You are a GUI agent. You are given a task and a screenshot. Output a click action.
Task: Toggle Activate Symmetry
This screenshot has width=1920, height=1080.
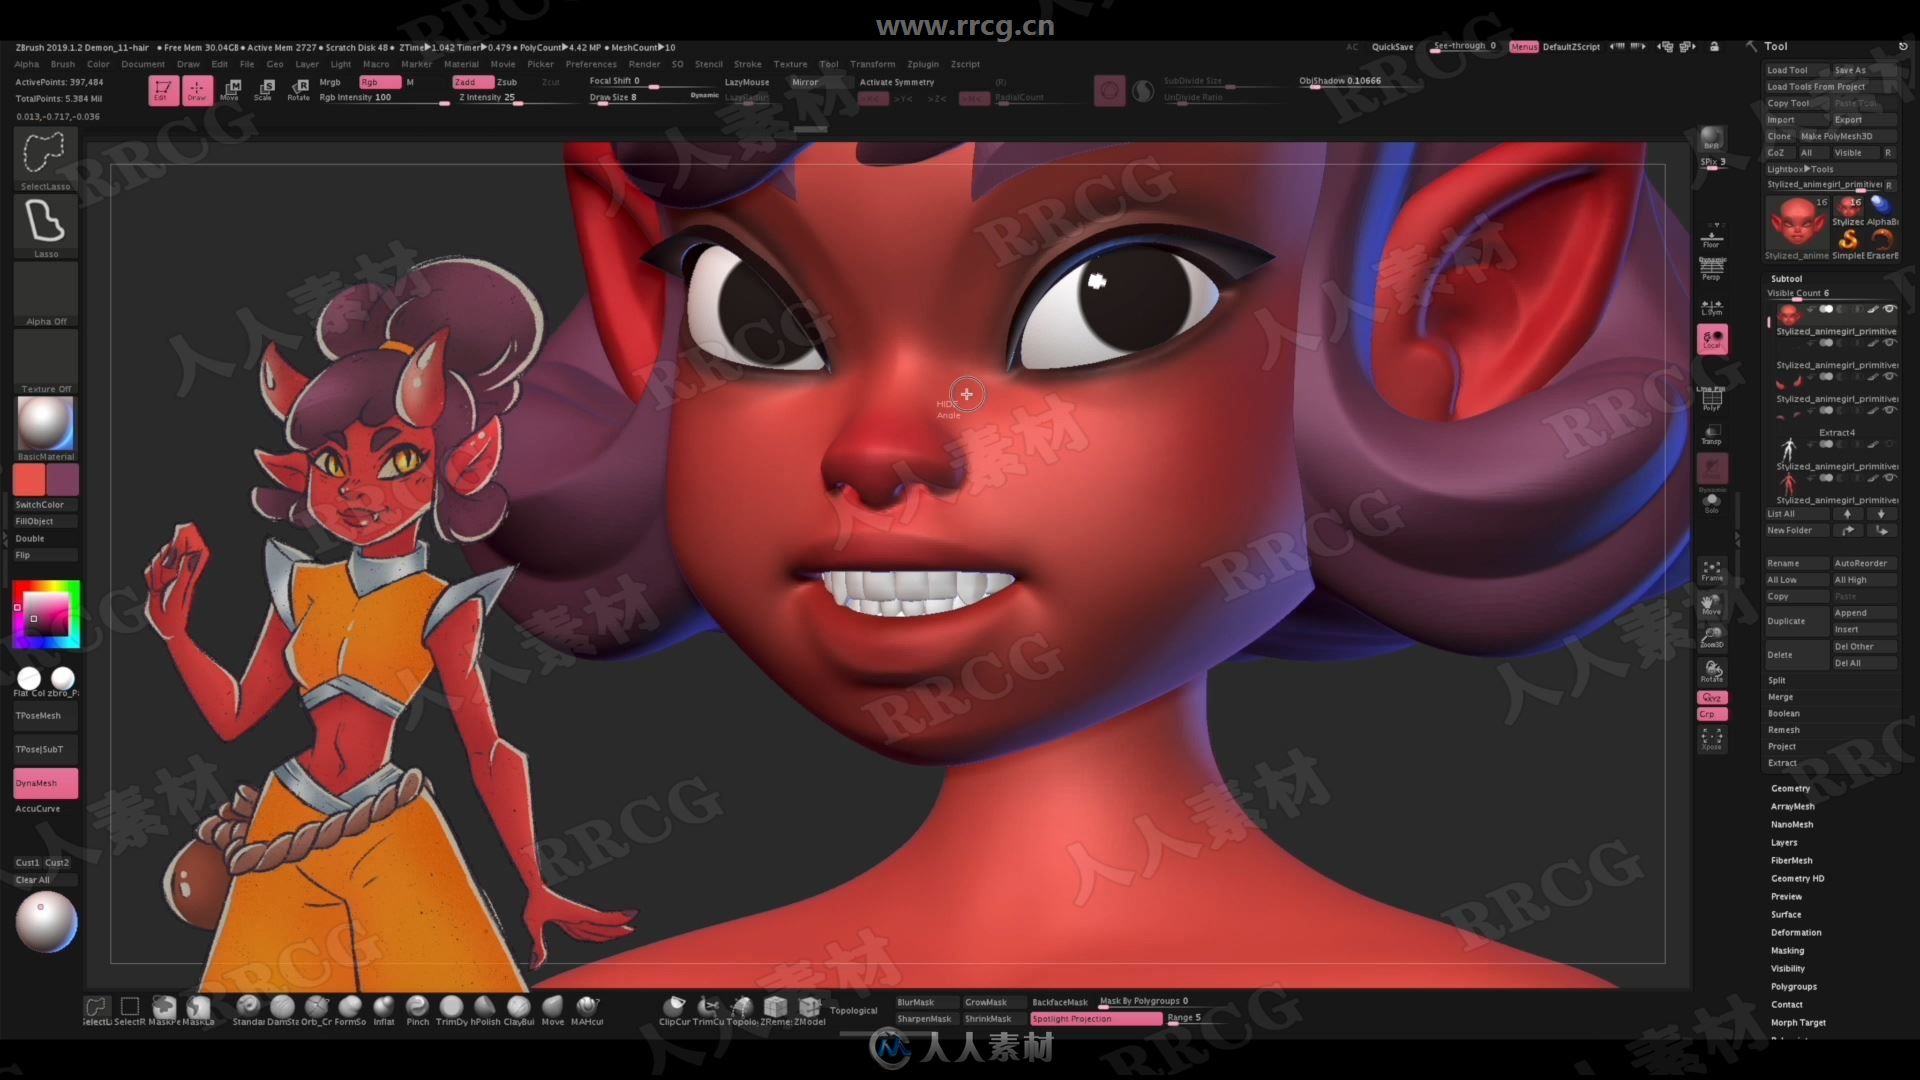click(897, 82)
